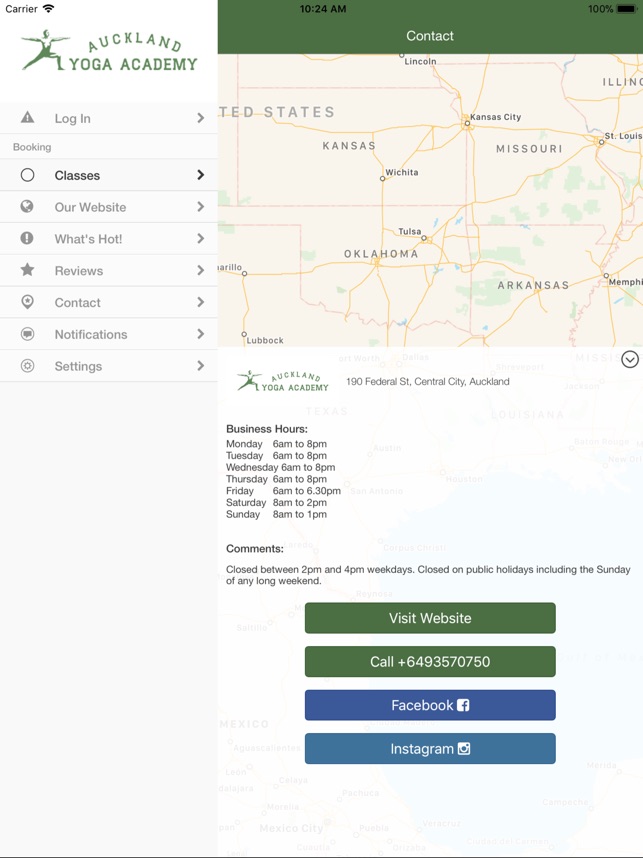This screenshot has height=858, width=643.
Task: Select the Reviews menu item
Action: [x=109, y=270]
